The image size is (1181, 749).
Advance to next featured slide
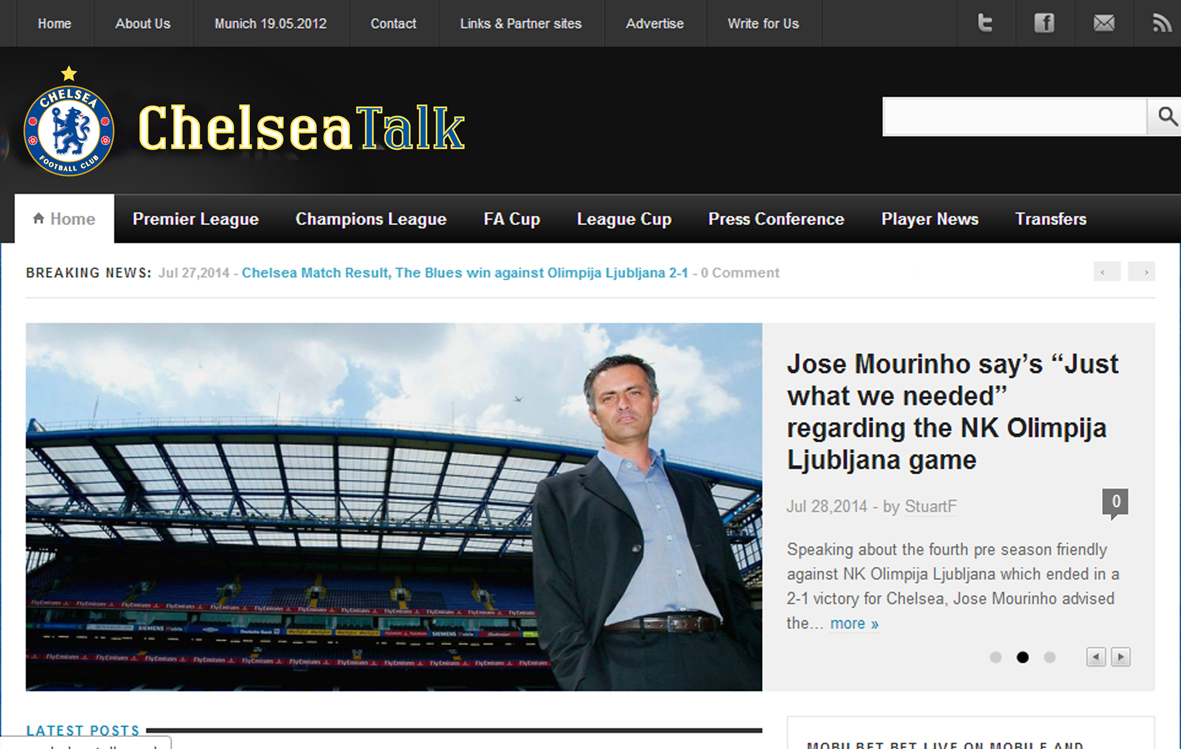(1121, 657)
